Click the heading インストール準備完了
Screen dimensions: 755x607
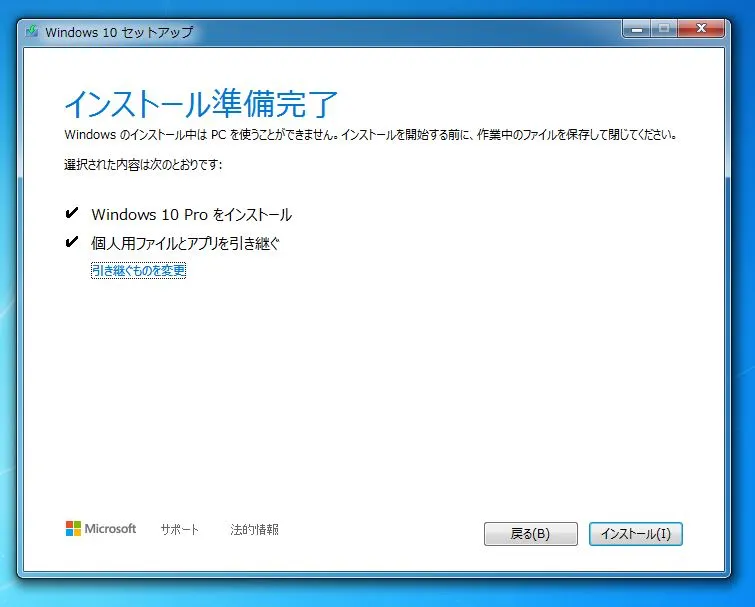click(x=201, y=104)
